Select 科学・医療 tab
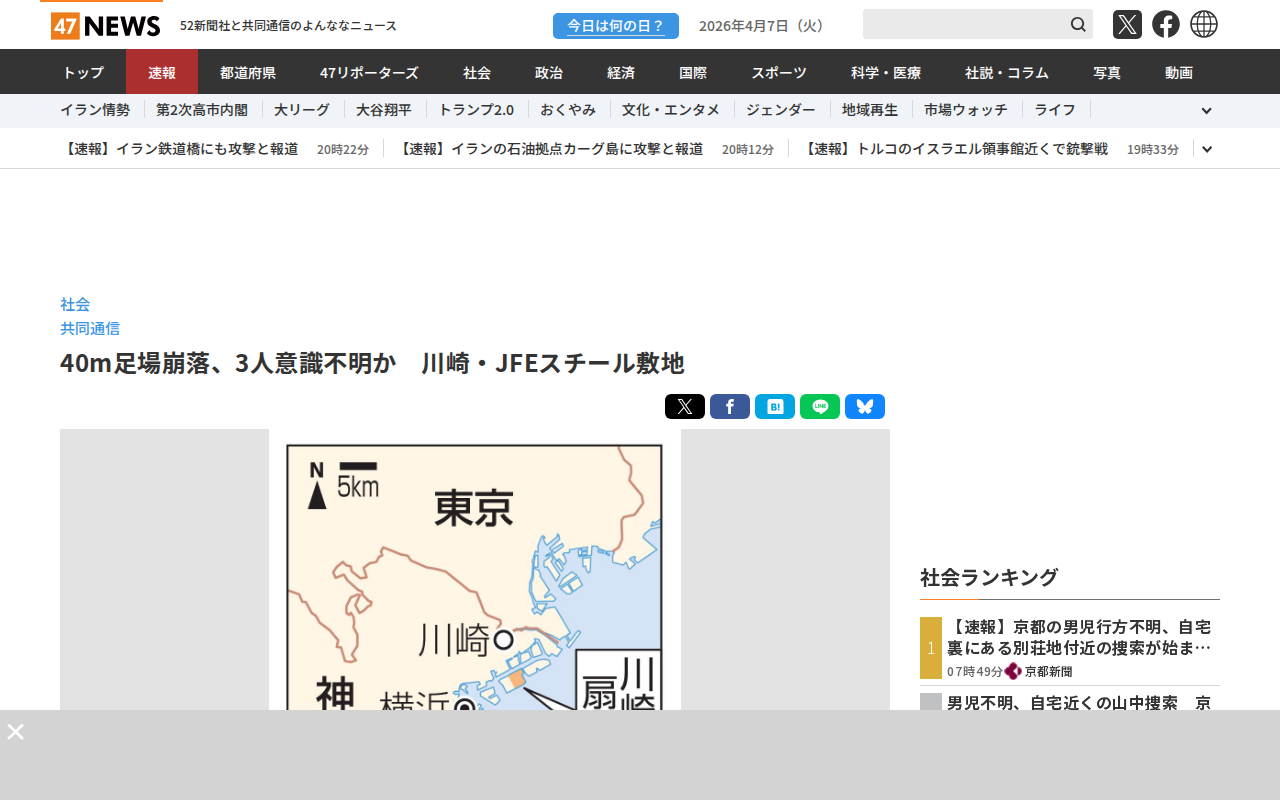This screenshot has width=1280, height=800. pyautogui.click(x=886, y=72)
